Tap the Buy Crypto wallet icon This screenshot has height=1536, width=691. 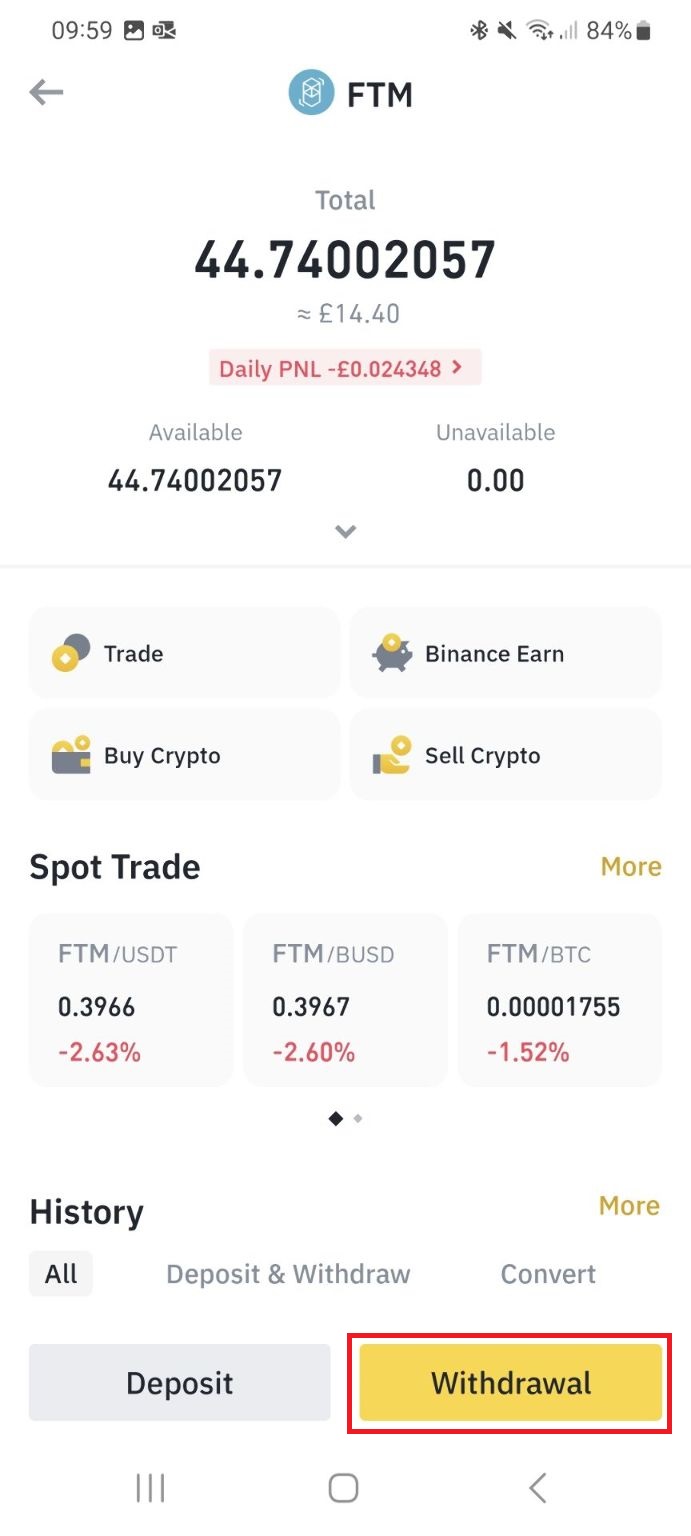tap(71, 756)
